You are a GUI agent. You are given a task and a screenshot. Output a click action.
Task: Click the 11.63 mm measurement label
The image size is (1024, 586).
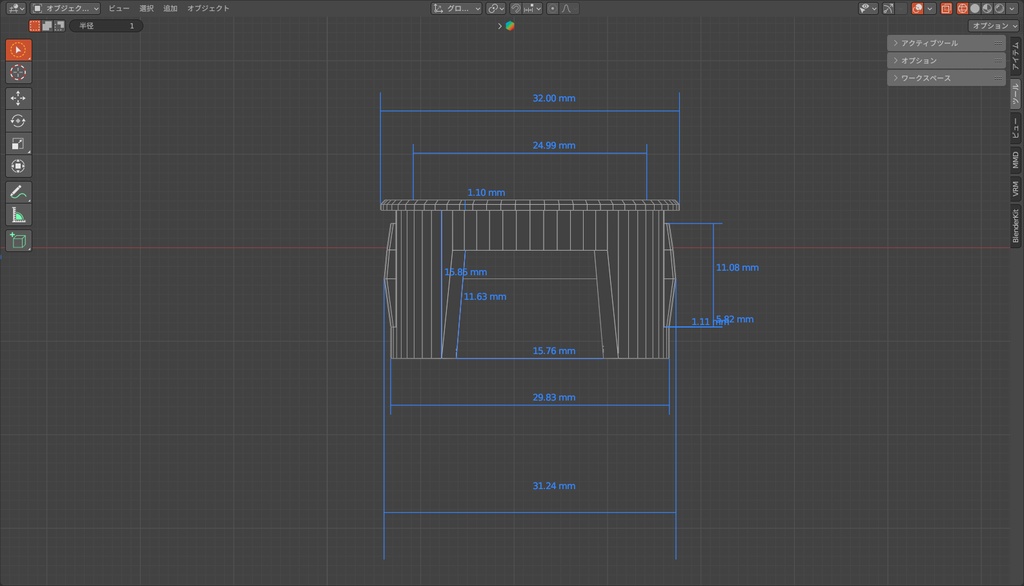click(x=485, y=297)
